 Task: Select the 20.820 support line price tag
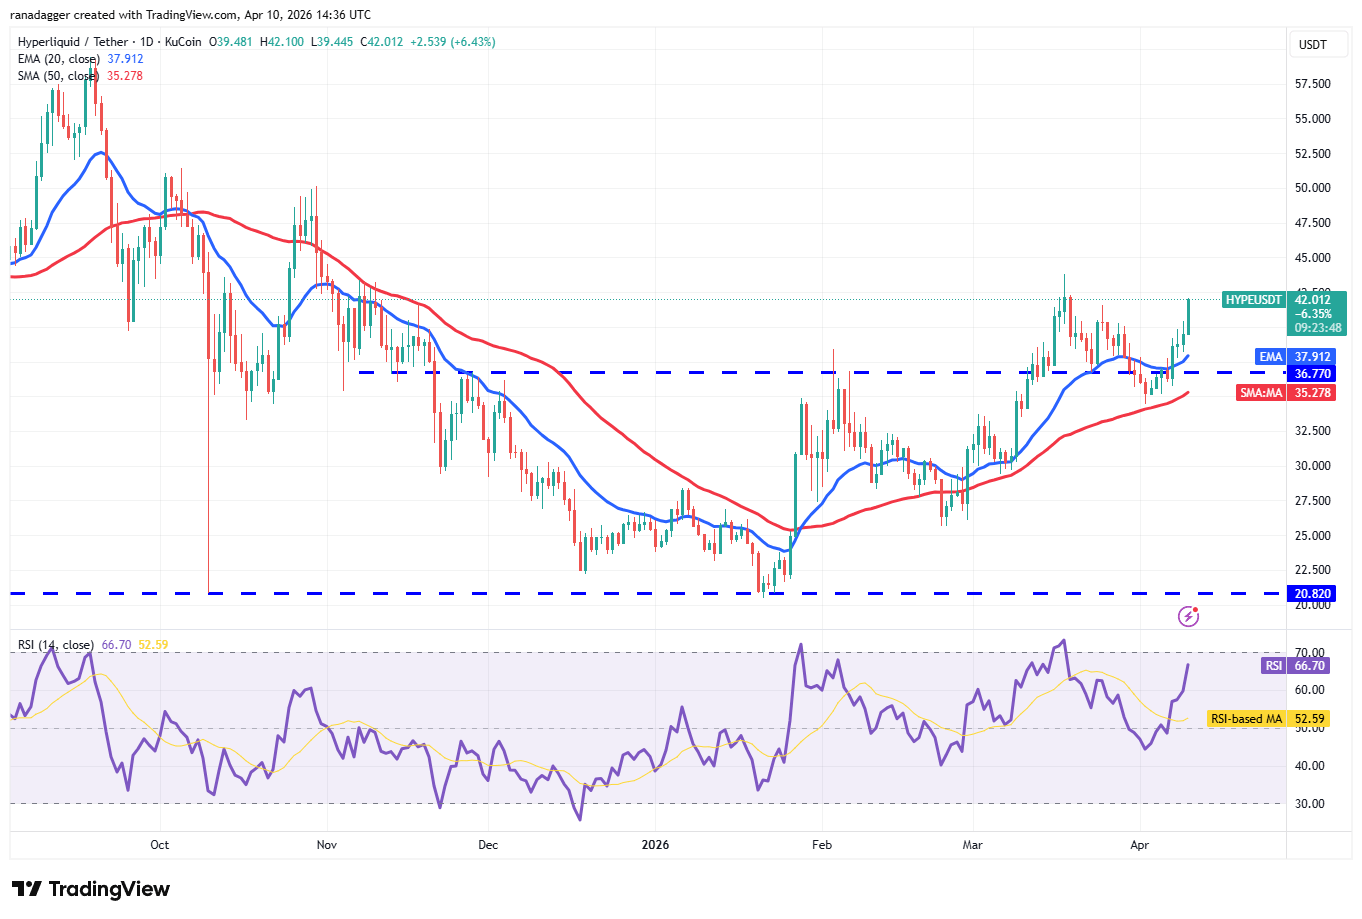coord(1312,594)
